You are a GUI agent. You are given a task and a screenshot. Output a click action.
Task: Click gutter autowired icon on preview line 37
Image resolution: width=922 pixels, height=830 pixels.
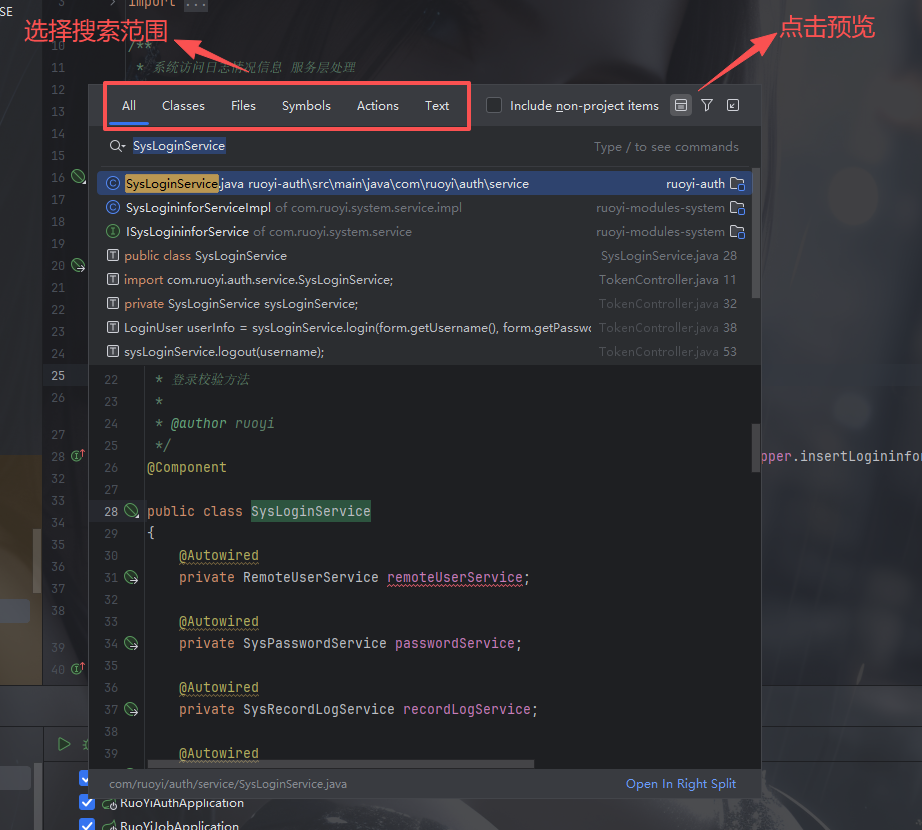click(x=132, y=709)
